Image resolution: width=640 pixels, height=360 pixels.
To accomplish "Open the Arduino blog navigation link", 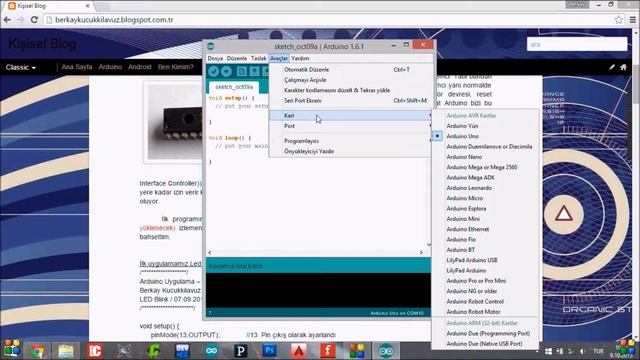I will [110, 67].
